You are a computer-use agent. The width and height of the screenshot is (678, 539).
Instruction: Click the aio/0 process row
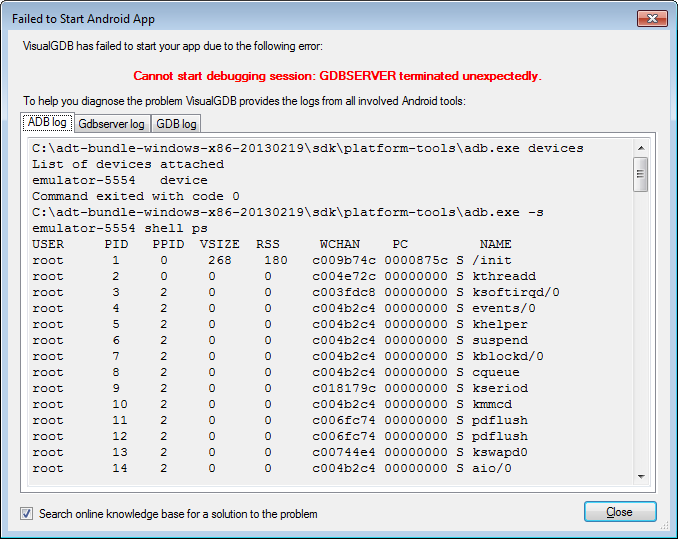click(x=272, y=468)
